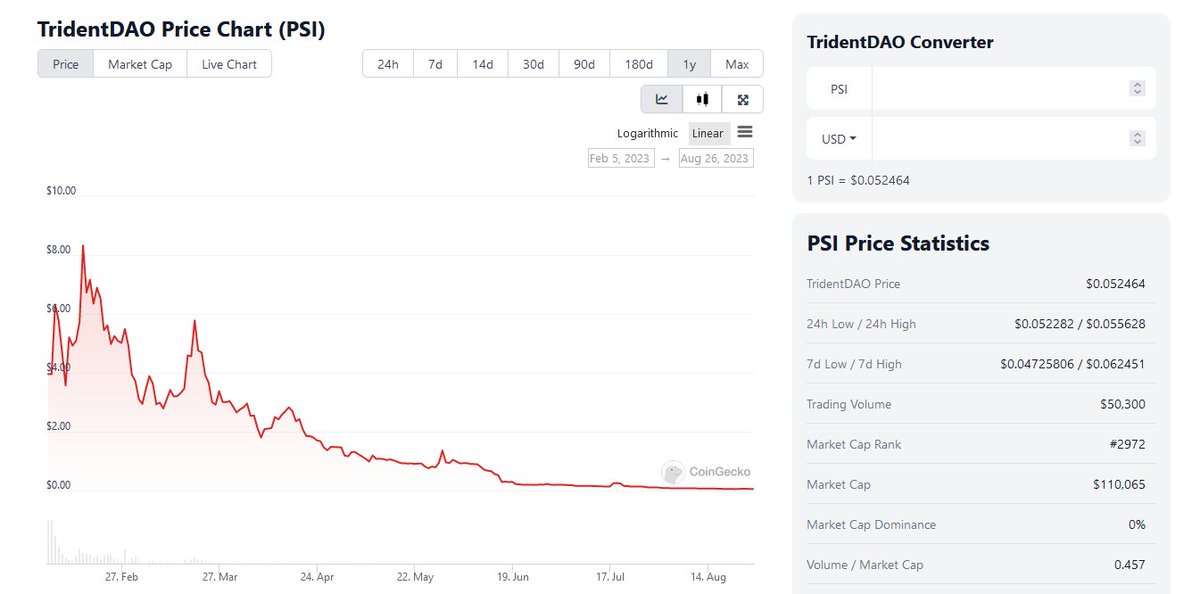The width and height of the screenshot is (1200, 594).
Task: Click the 19. Jun axis label
Action: click(513, 577)
